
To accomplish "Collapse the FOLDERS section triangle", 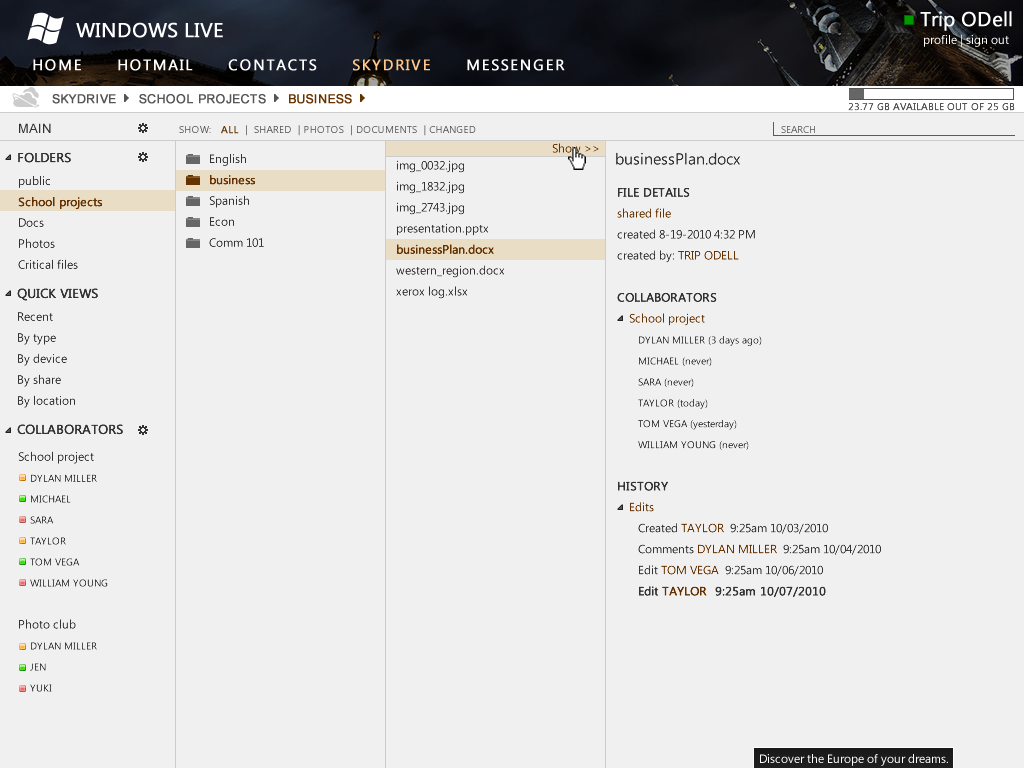I will [8, 157].
